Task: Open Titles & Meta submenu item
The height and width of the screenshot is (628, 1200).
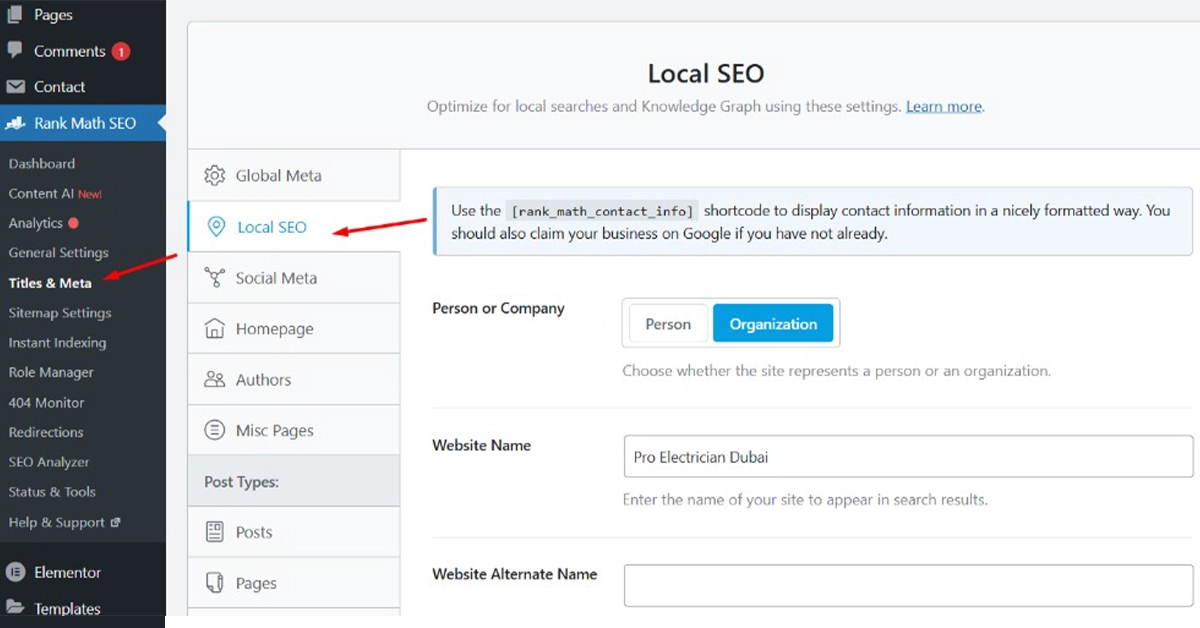Action: coord(50,283)
